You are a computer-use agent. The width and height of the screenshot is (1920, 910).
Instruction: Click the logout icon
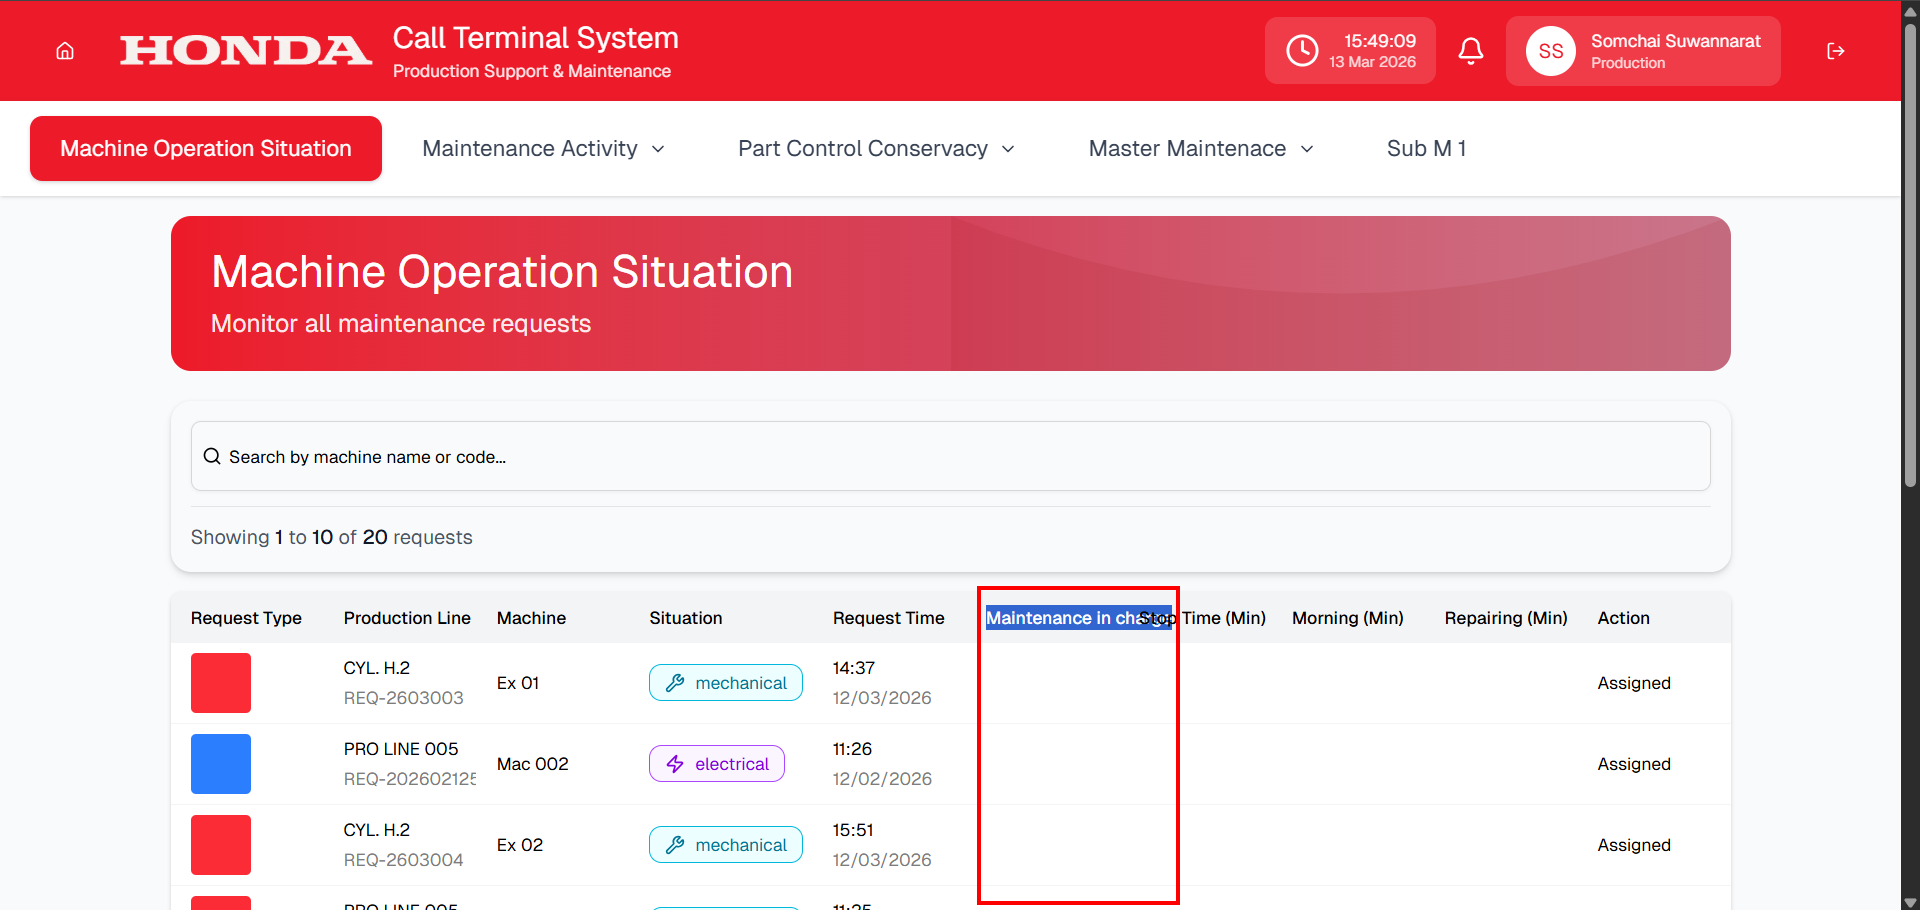(1835, 51)
